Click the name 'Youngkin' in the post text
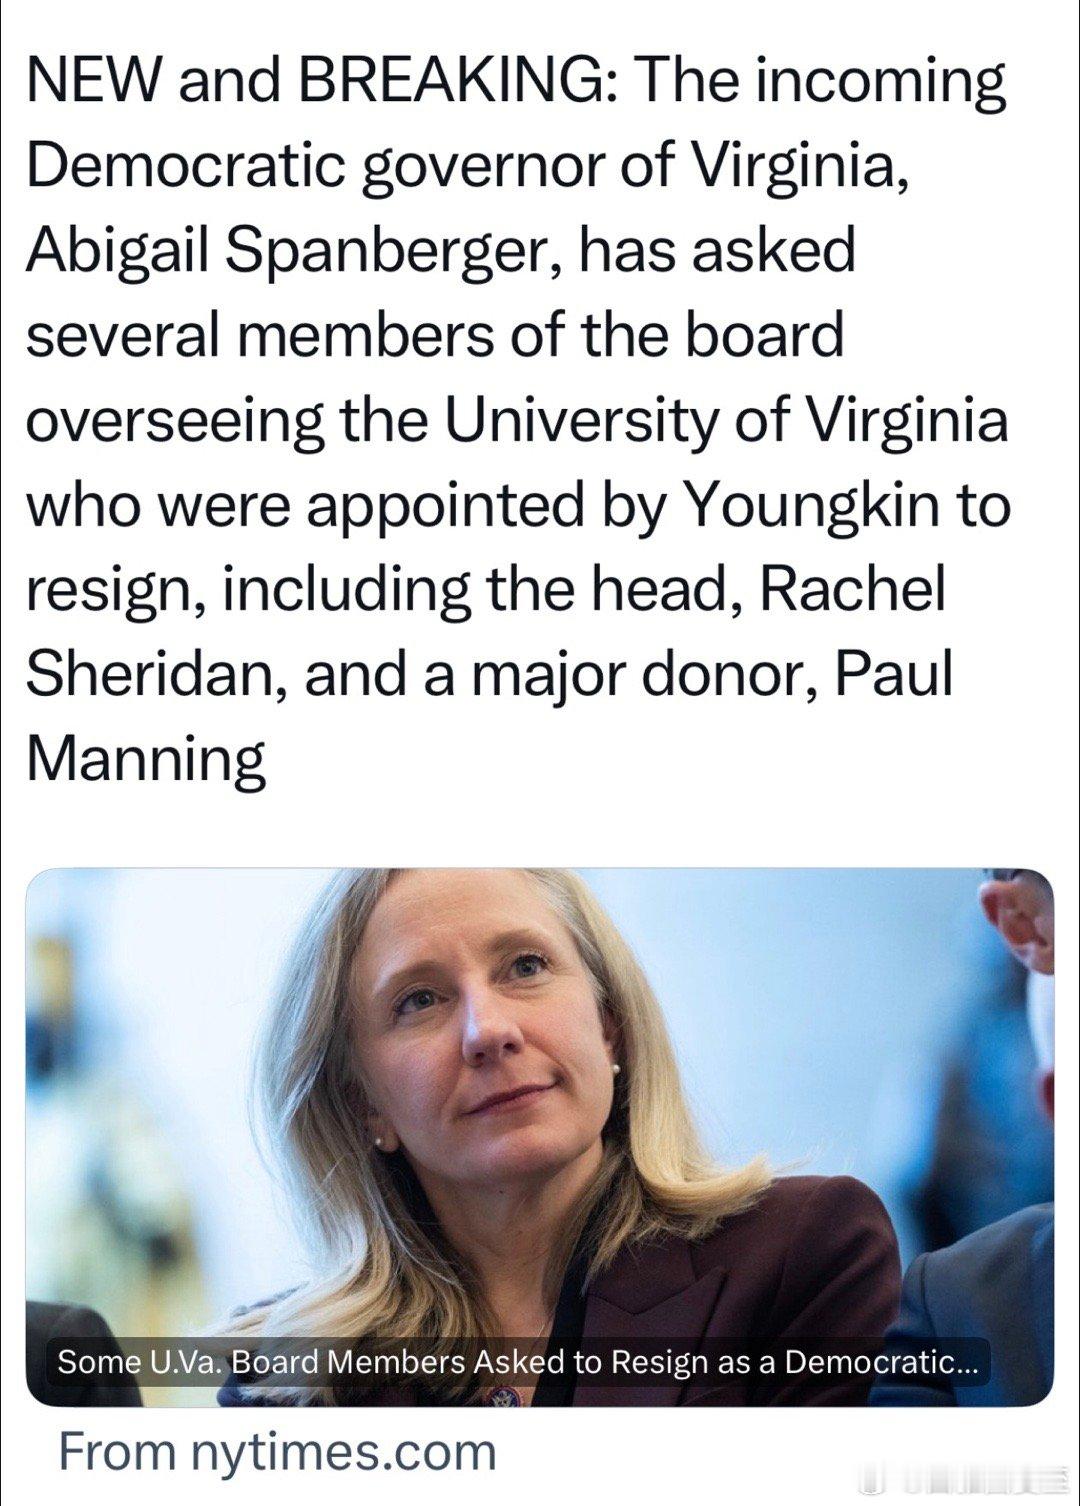 point(812,506)
